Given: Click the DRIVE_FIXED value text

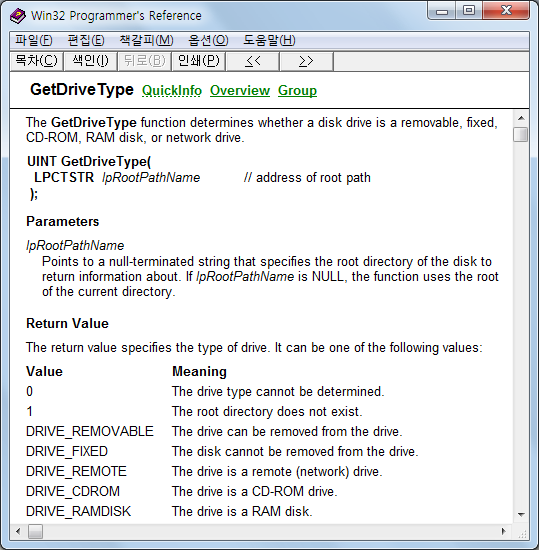Looking at the screenshot, I should (x=67, y=451).
